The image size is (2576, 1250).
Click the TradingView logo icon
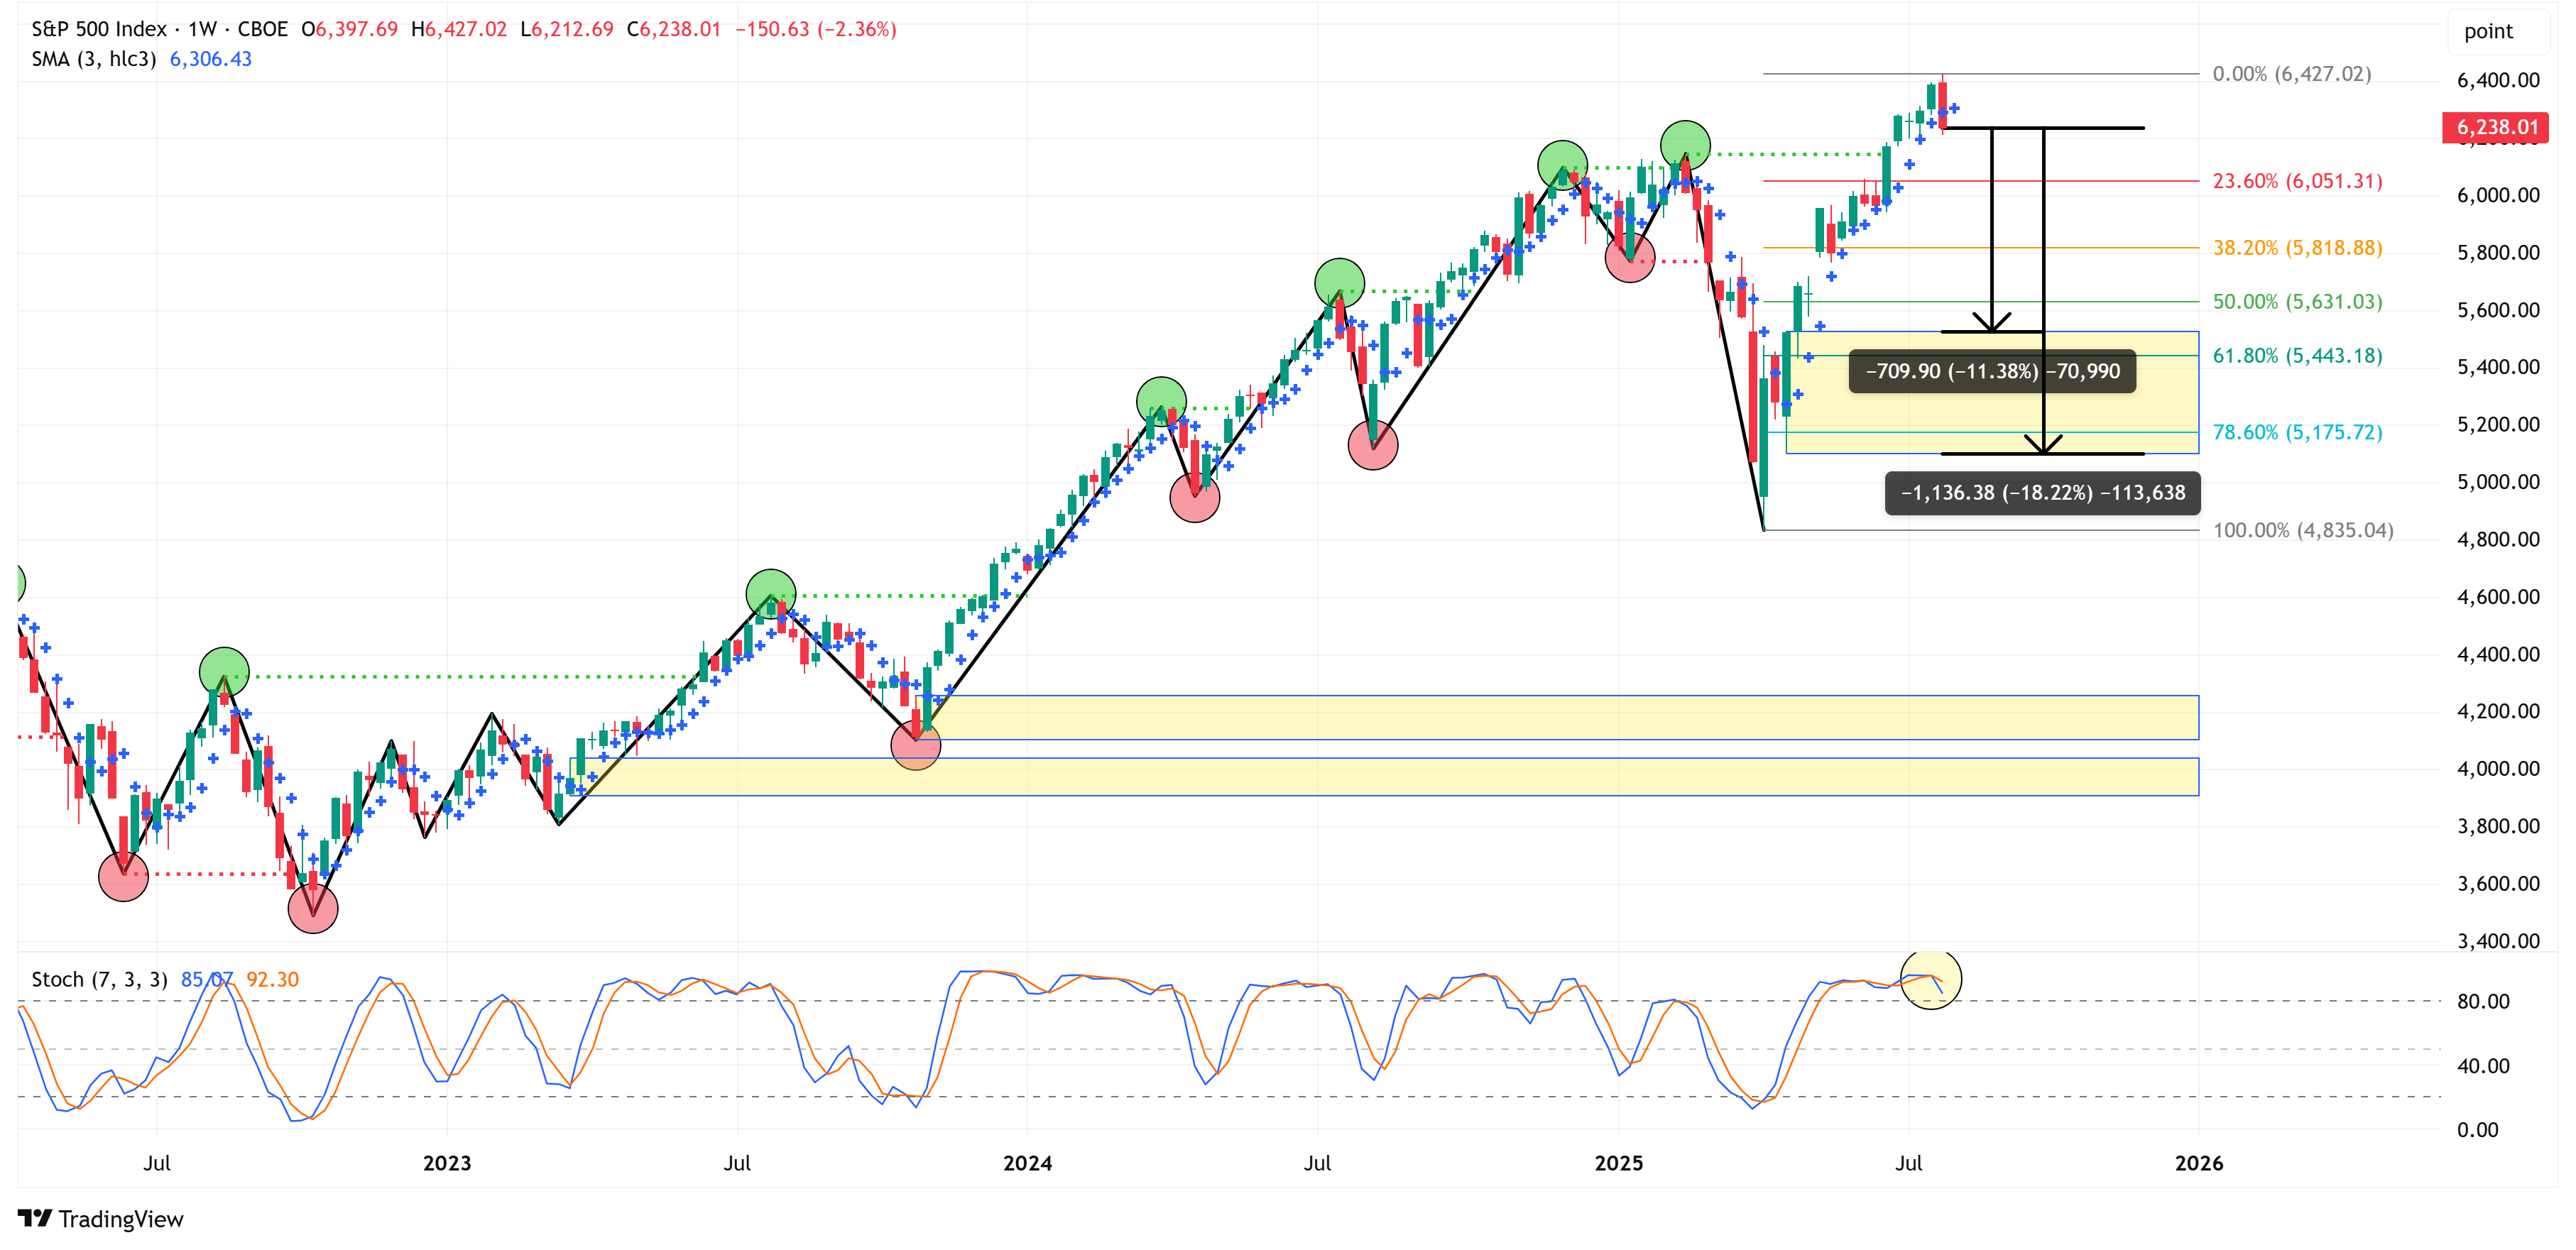[35, 1218]
